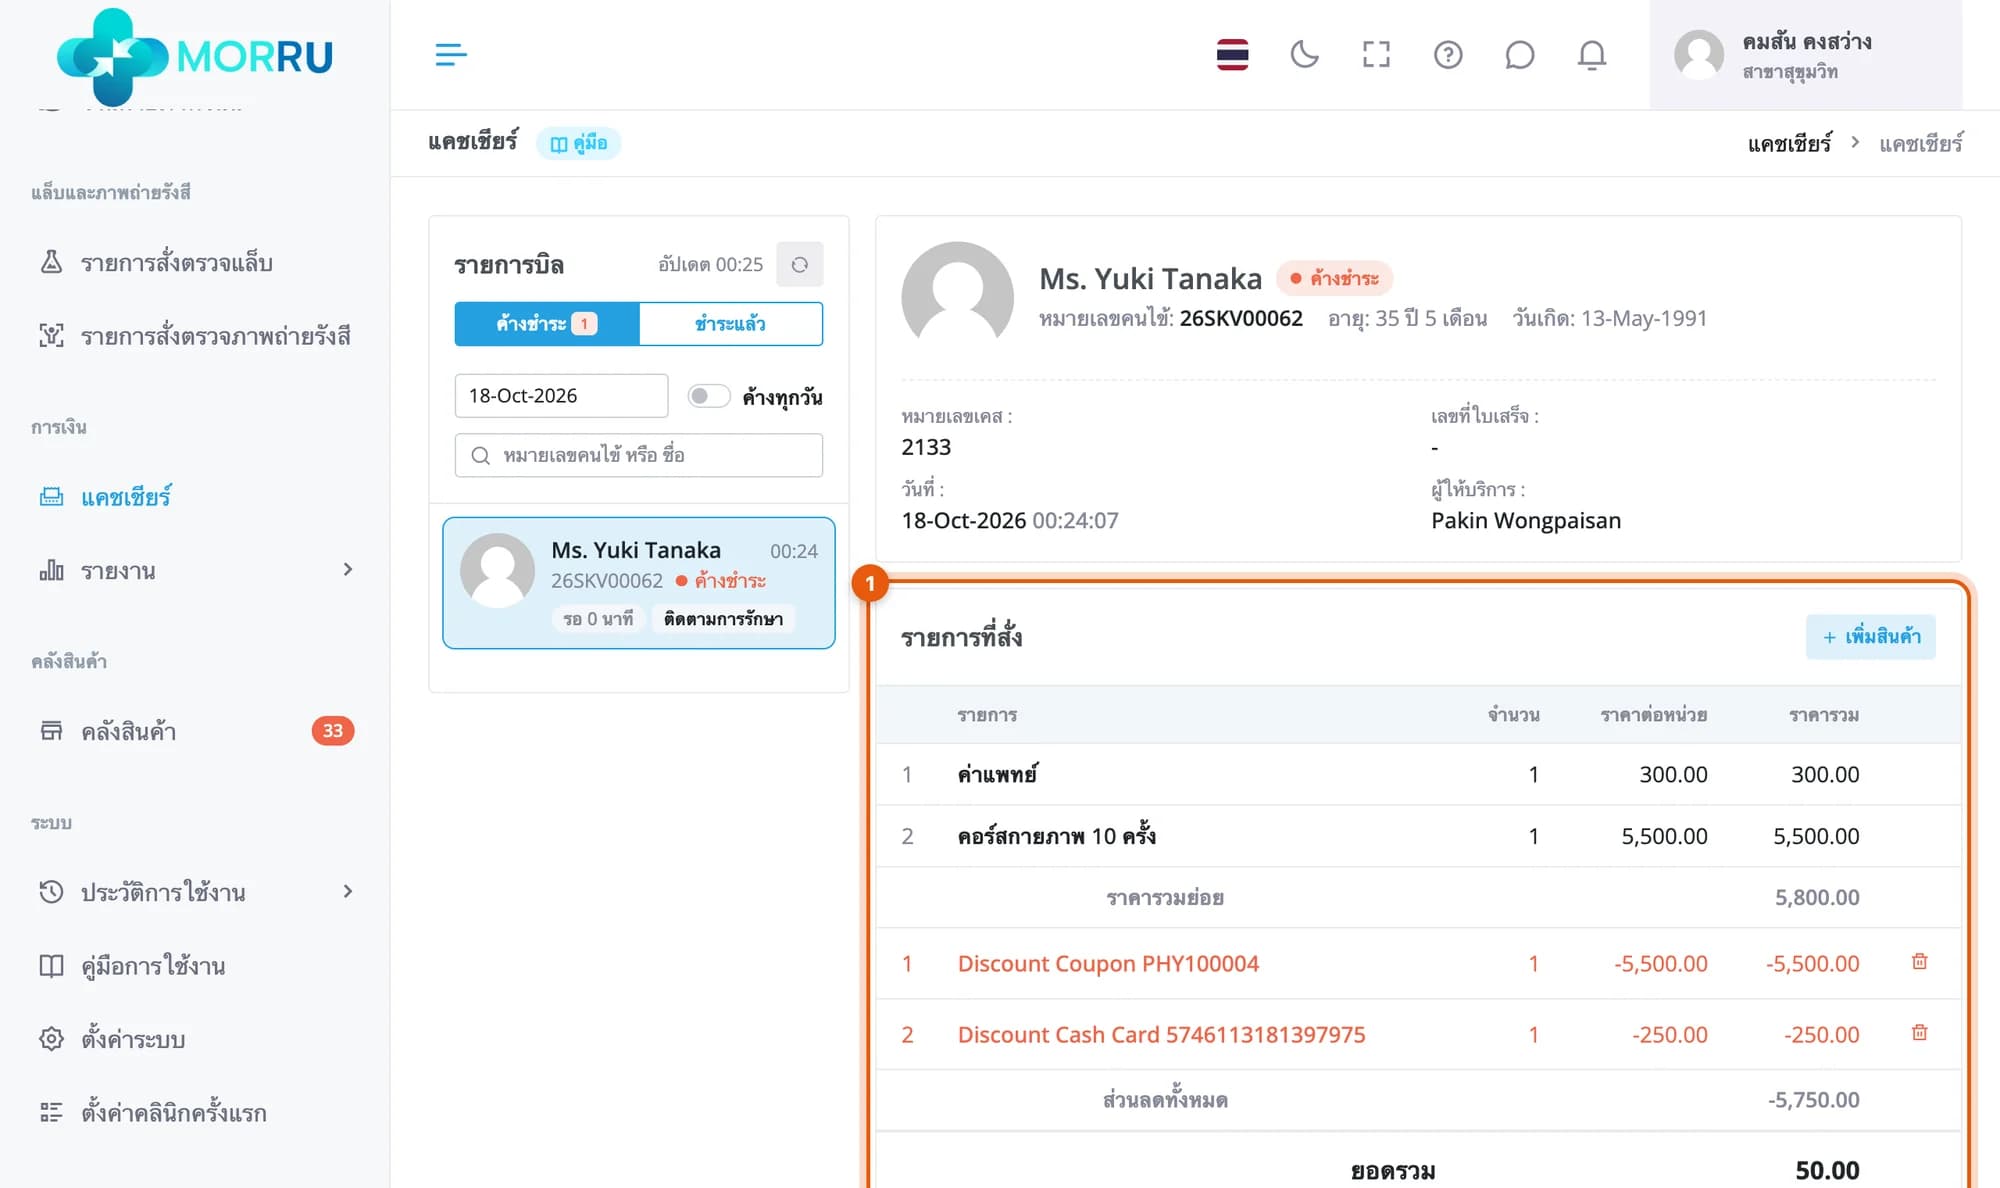Toggle ค้างทุกวัน switch
2000x1188 pixels.
click(x=709, y=396)
